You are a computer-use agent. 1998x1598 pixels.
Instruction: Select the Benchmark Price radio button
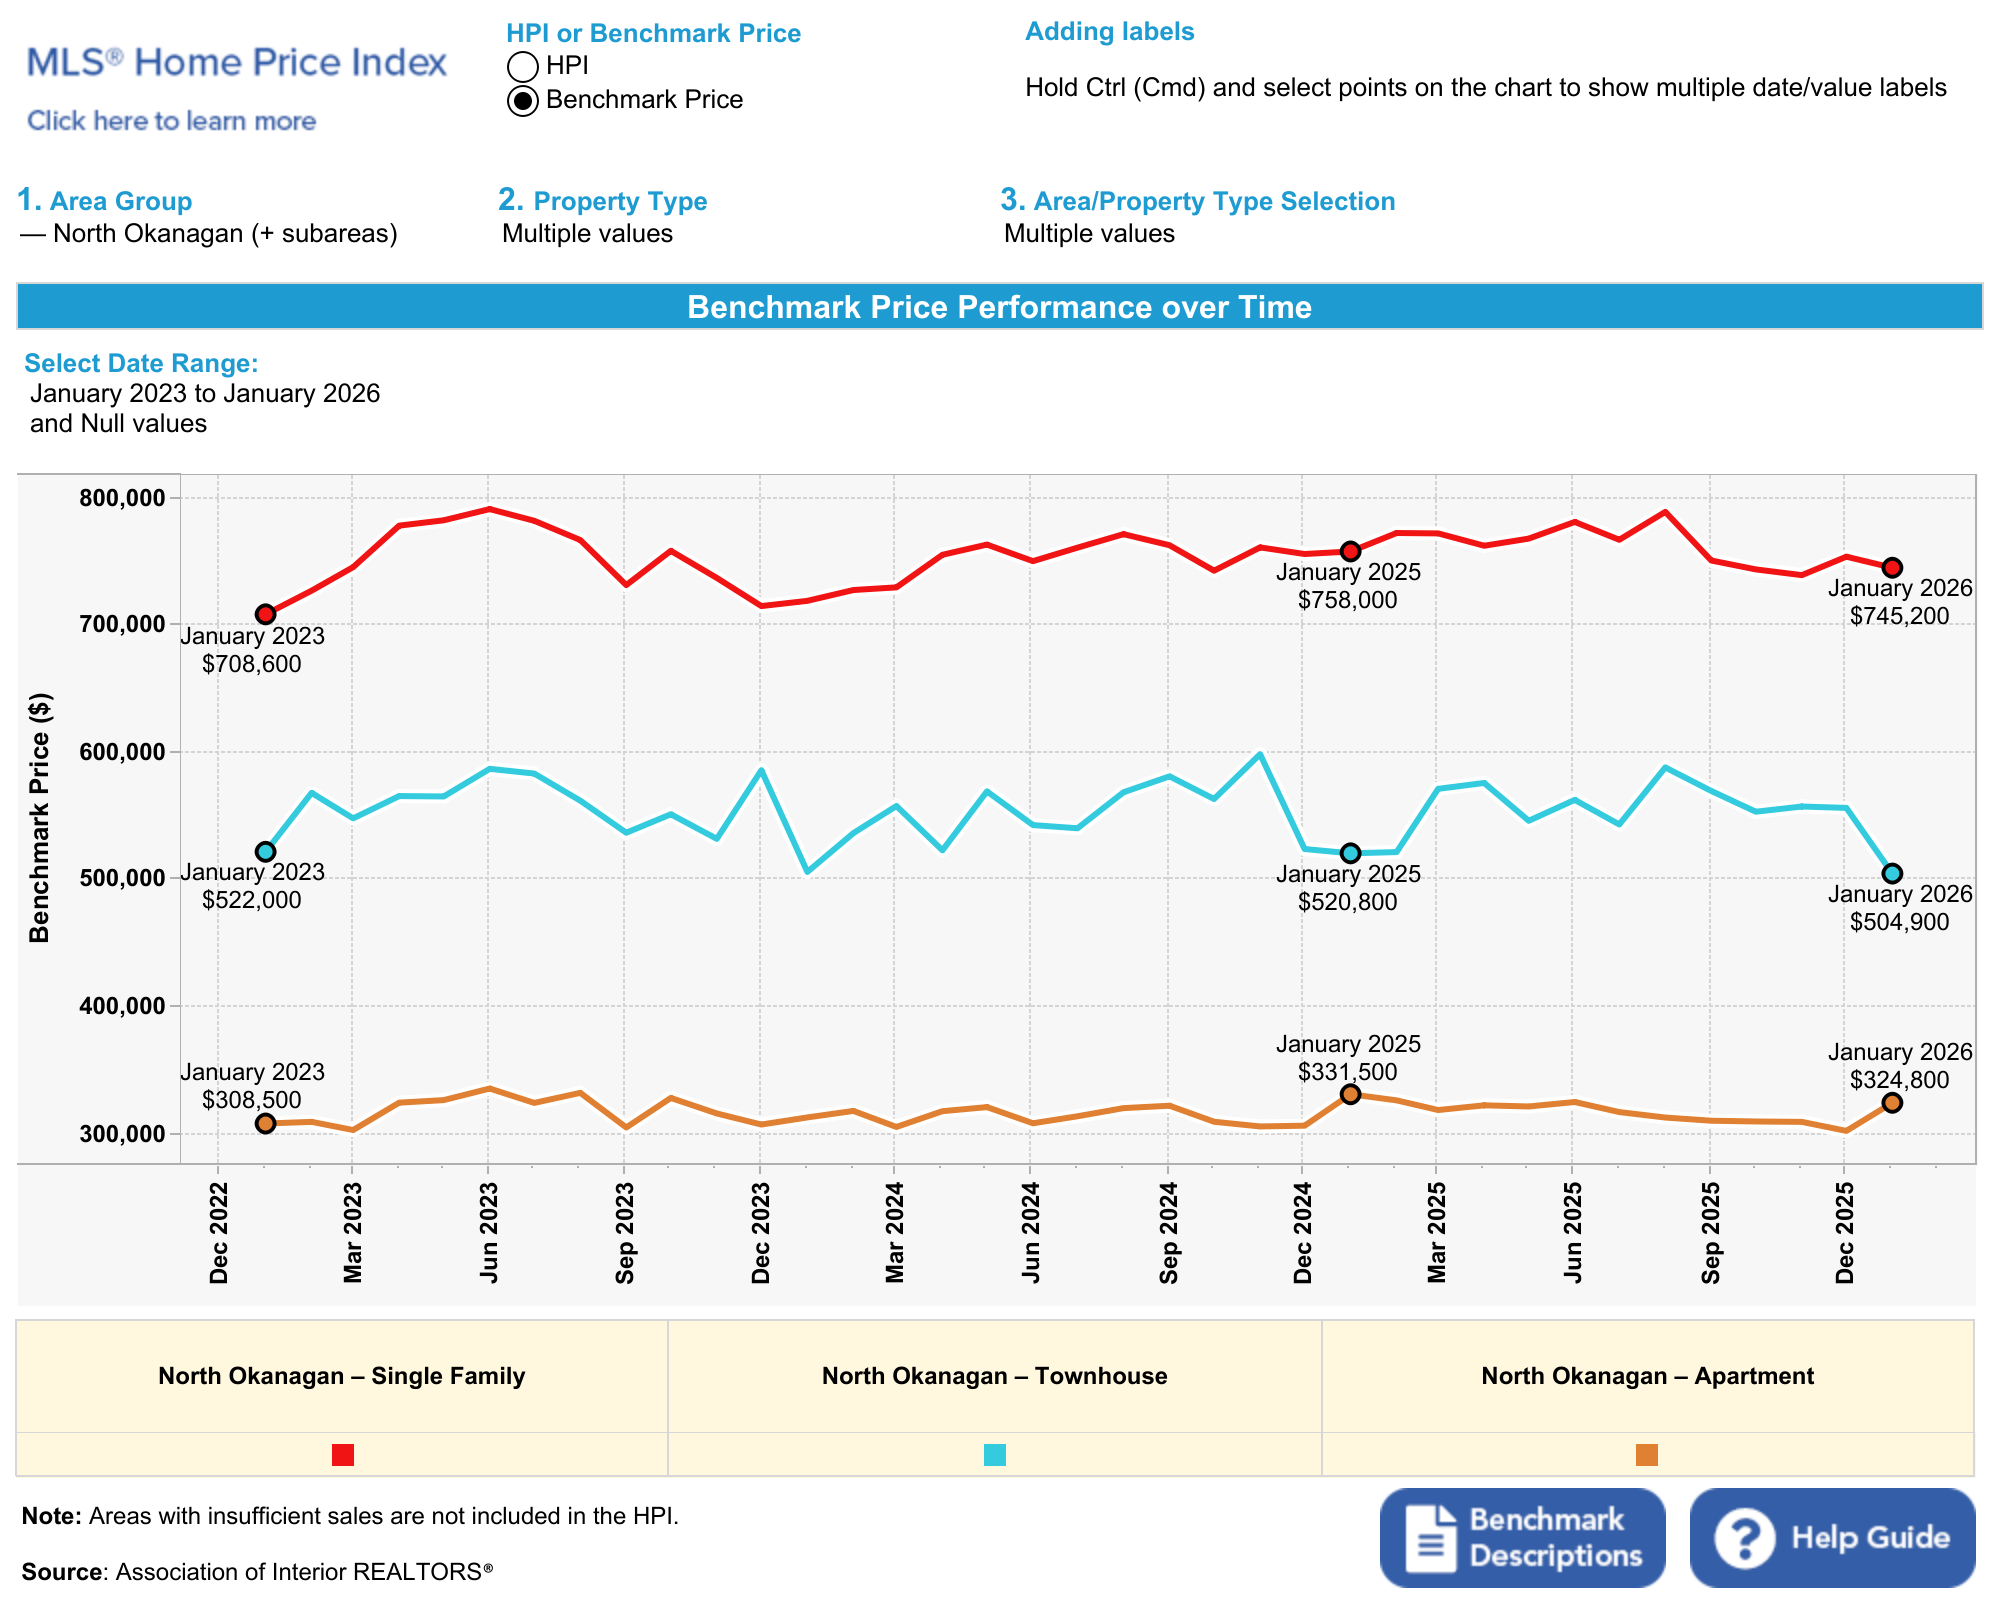[522, 101]
